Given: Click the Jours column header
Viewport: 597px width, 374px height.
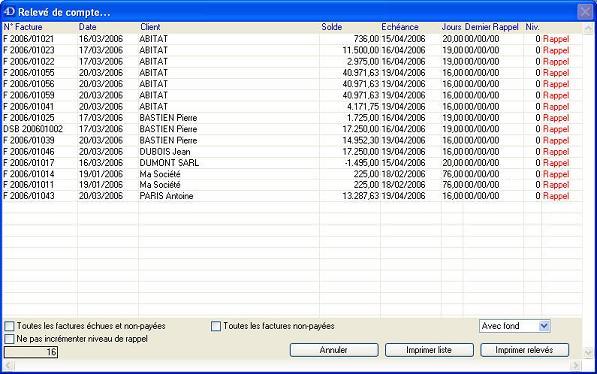Looking at the screenshot, I should pos(452,27).
